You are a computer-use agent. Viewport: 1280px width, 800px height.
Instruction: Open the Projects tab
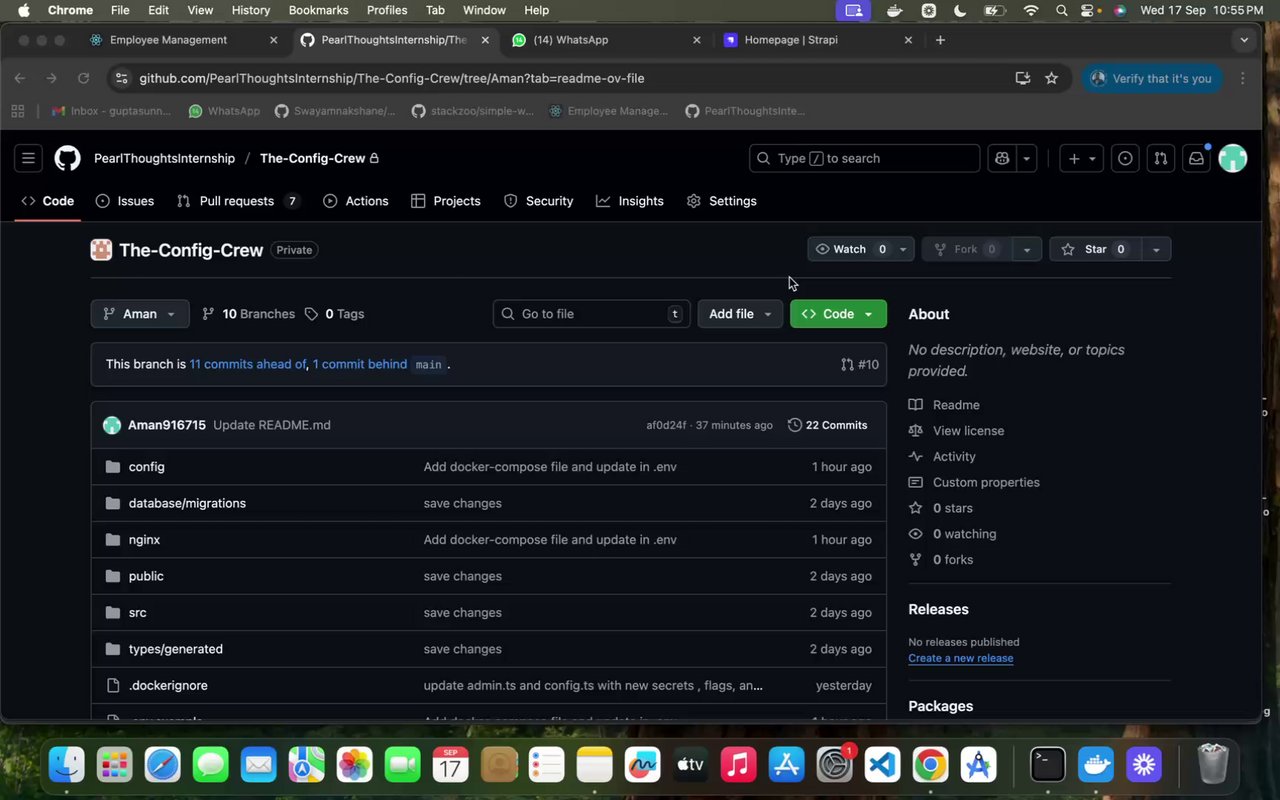[446, 201]
